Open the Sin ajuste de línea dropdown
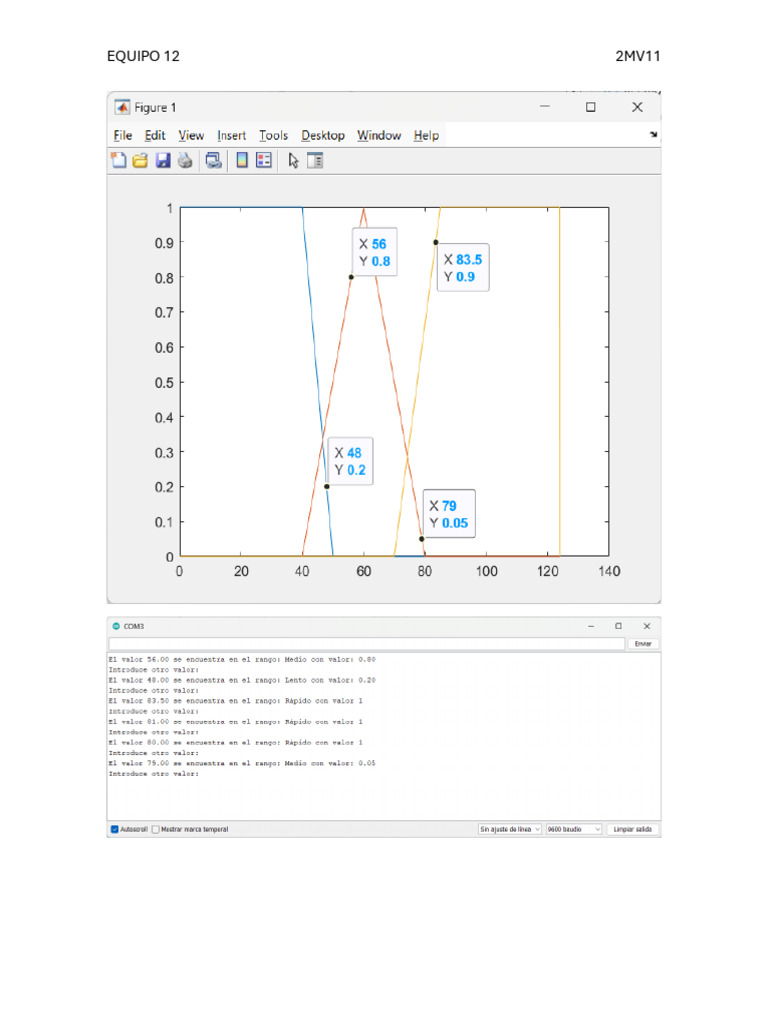Screen dimensions: 768x1024 point(509,829)
